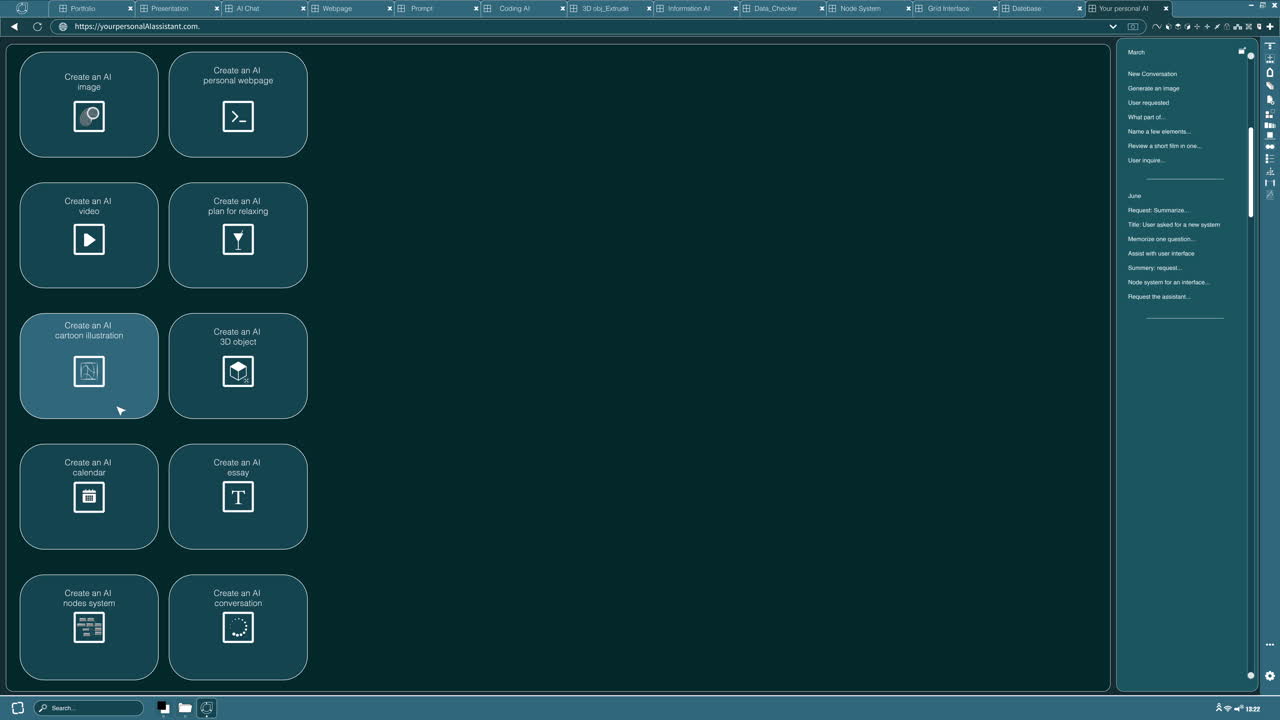The image size is (1280, 720).
Task: Open the New Conversation history entry
Action: point(1152,74)
